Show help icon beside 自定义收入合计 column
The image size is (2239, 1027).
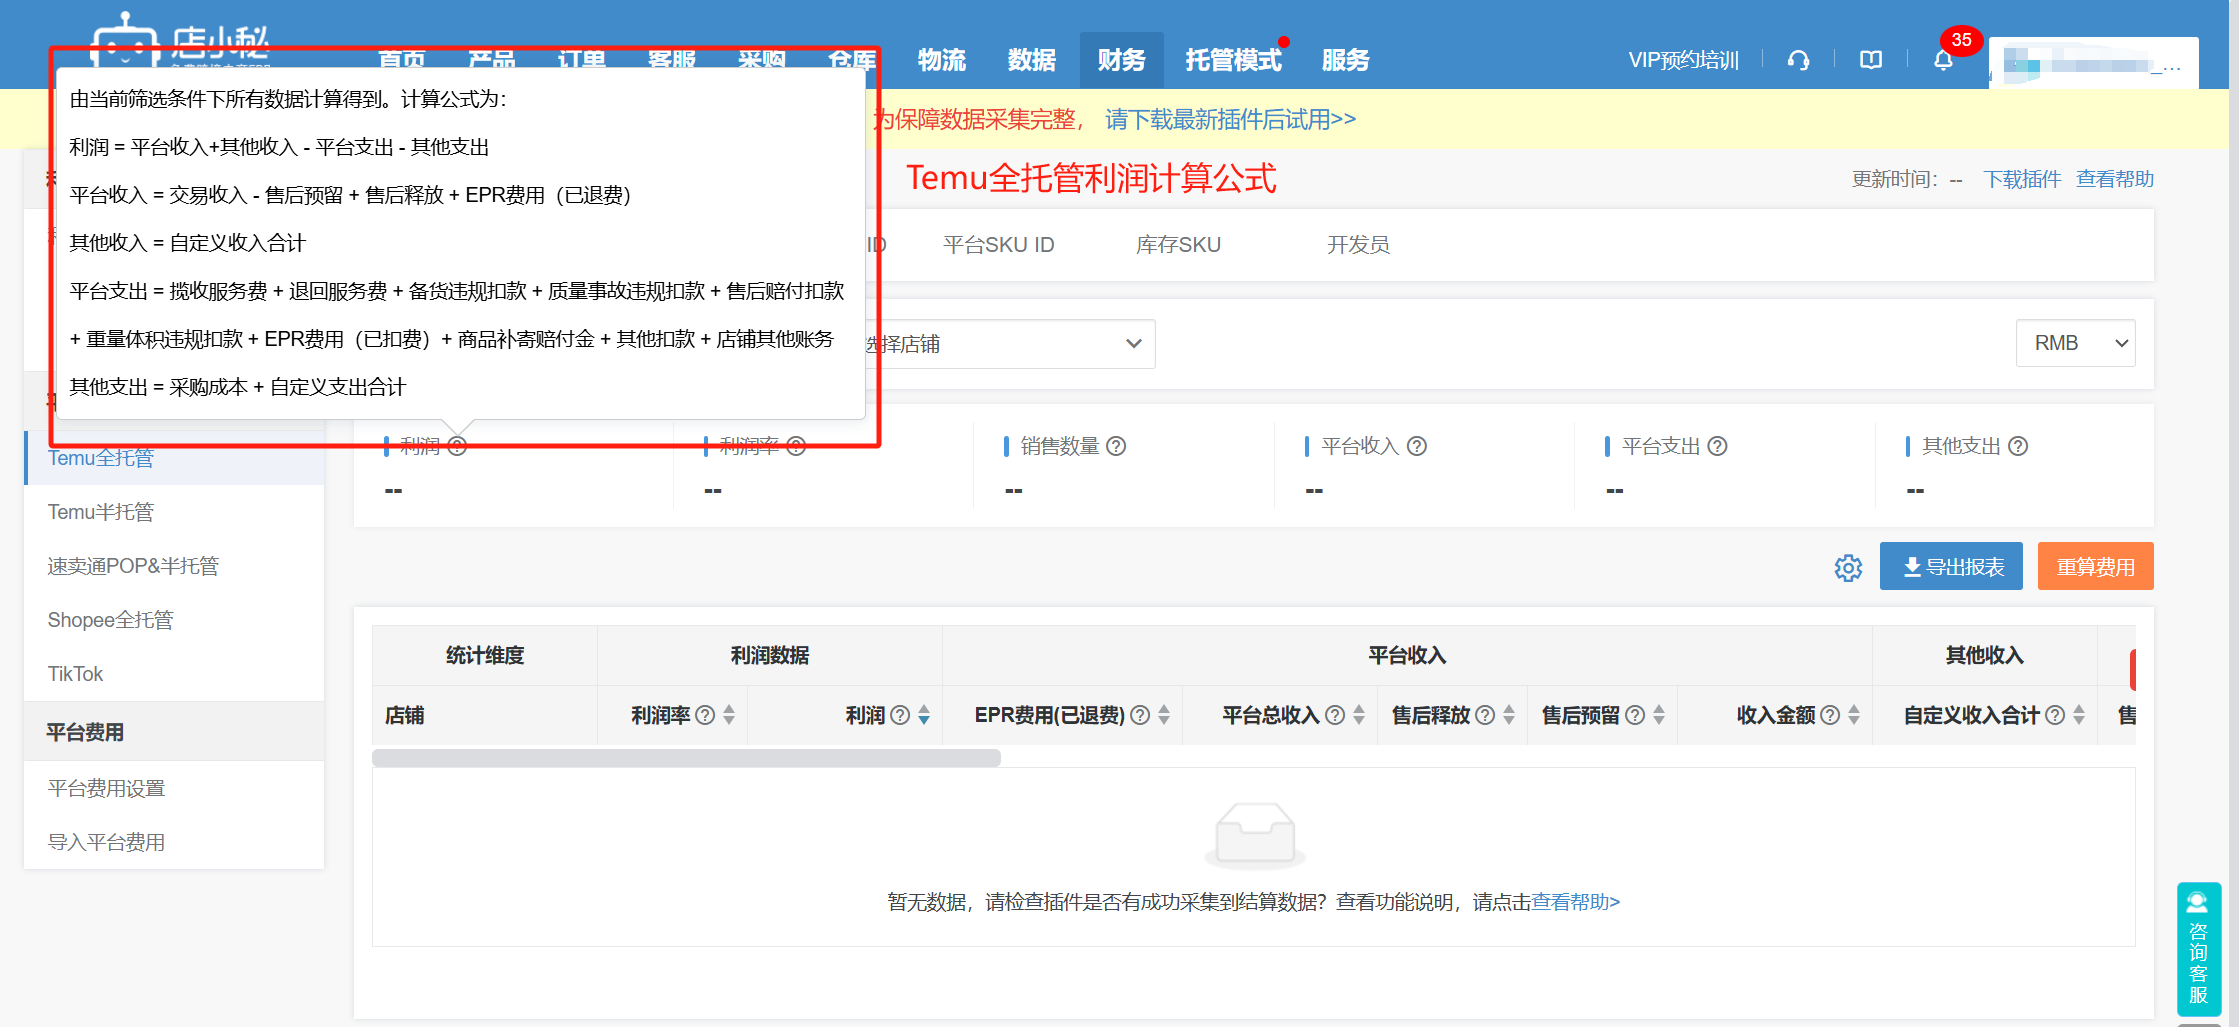(2055, 715)
